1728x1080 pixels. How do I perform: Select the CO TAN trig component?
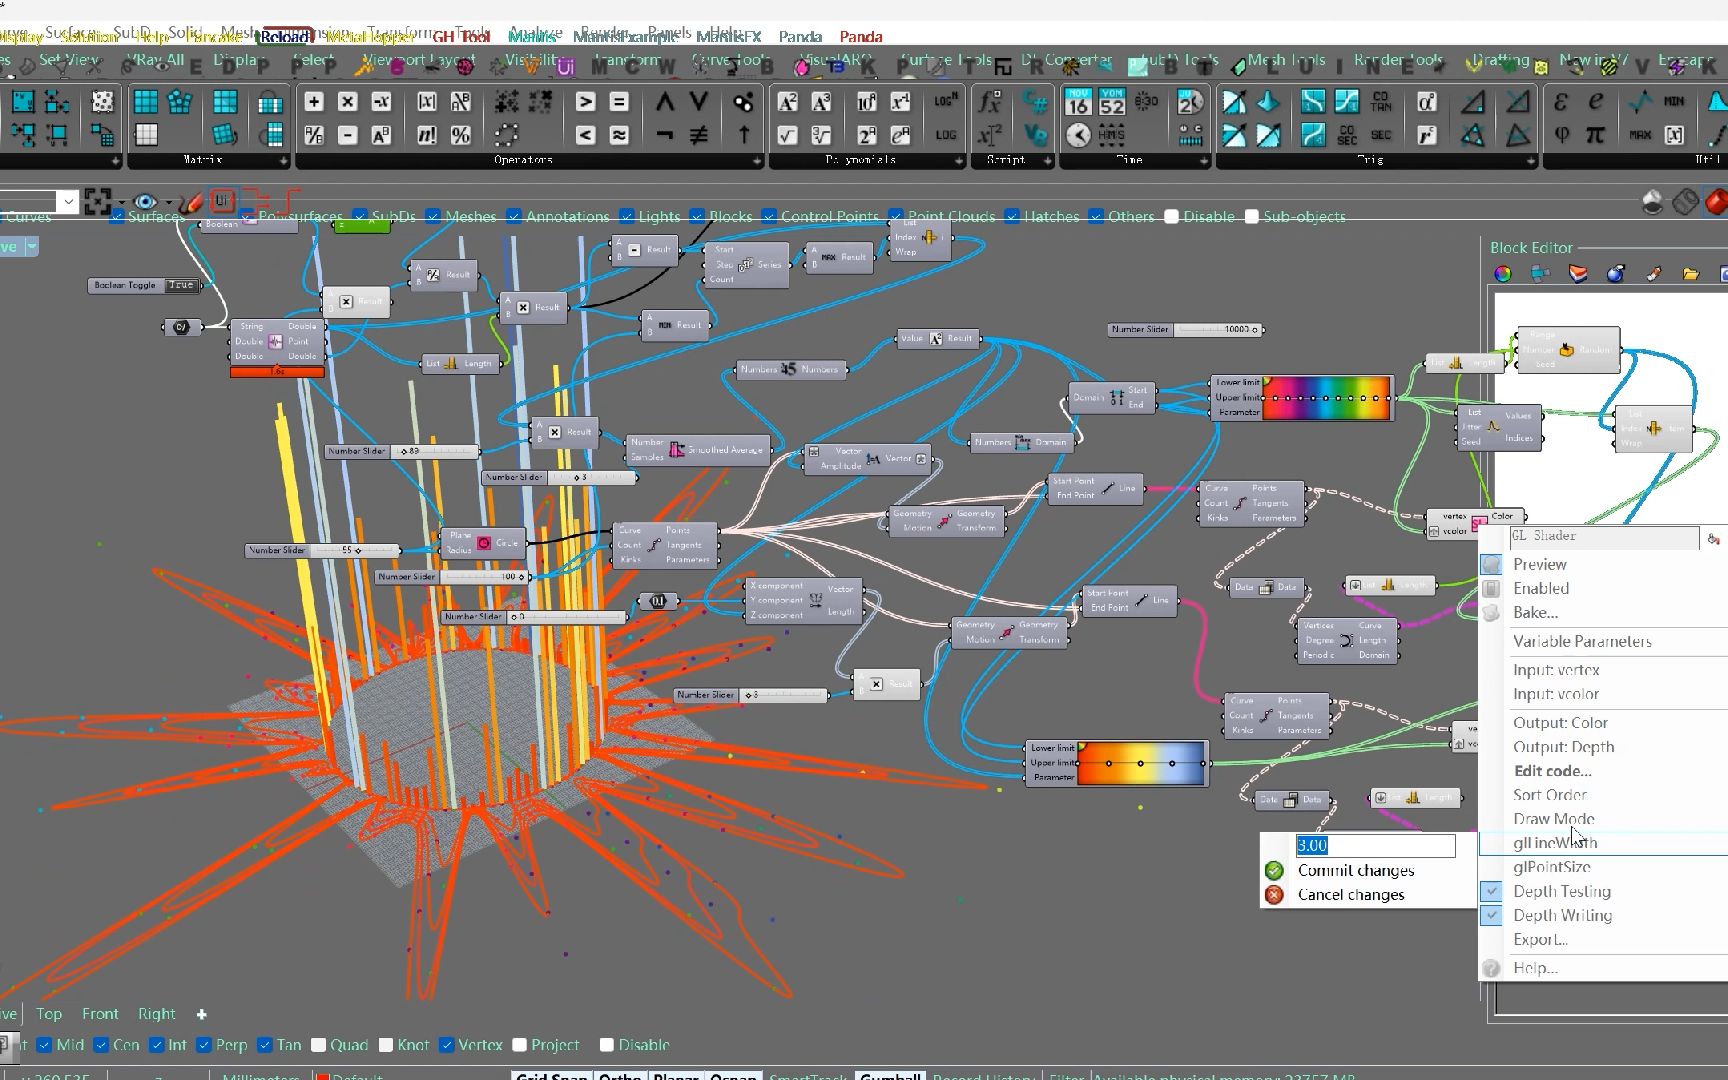coord(1381,102)
